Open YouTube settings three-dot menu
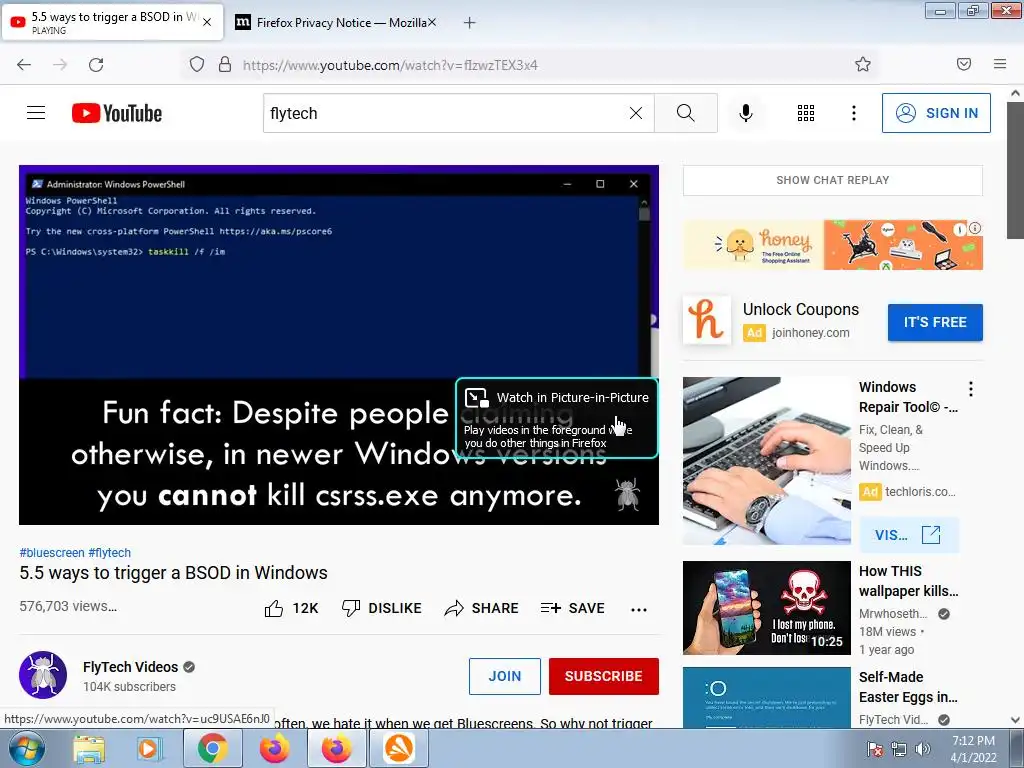Image resolution: width=1024 pixels, height=768 pixels. [854, 113]
